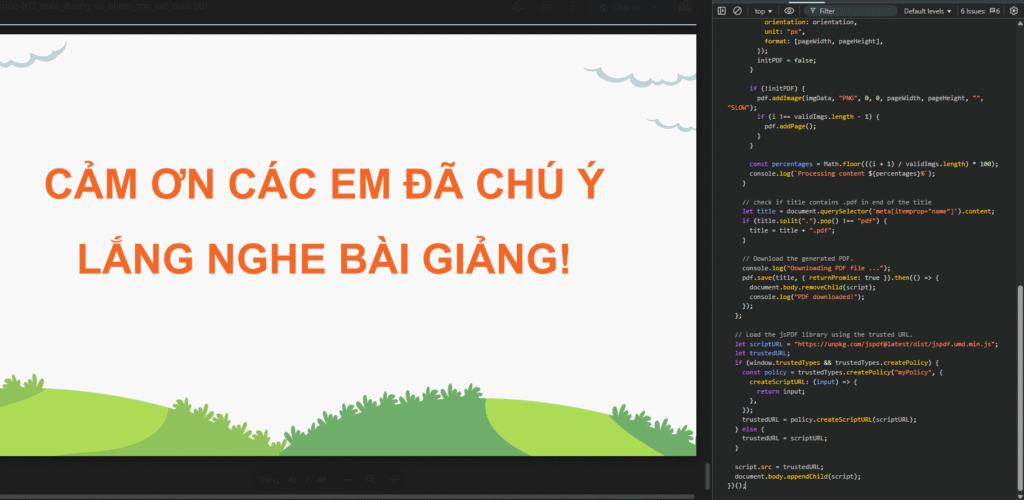Clear the console with the circle-slash icon

(737, 11)
